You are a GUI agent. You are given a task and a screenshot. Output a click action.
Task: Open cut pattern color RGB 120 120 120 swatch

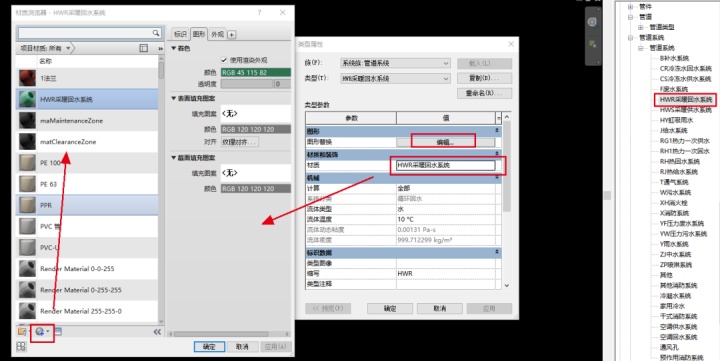coord(256,189)
